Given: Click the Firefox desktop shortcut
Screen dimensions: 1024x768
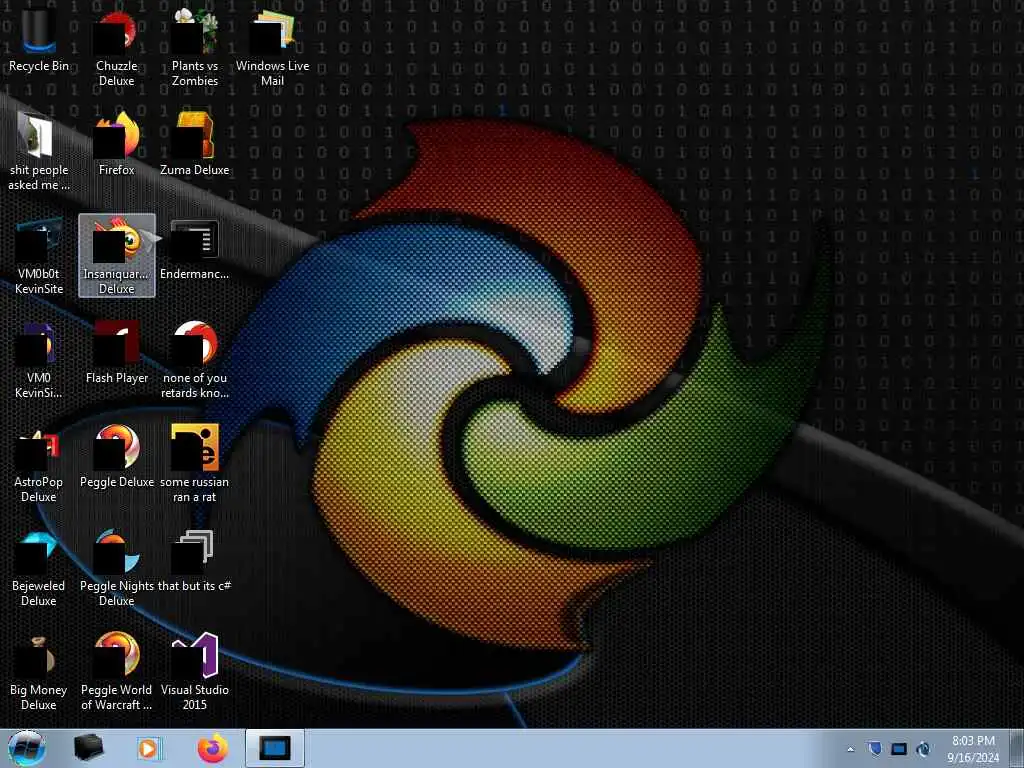Looking at the screenshot, I should tap(116, 144).
